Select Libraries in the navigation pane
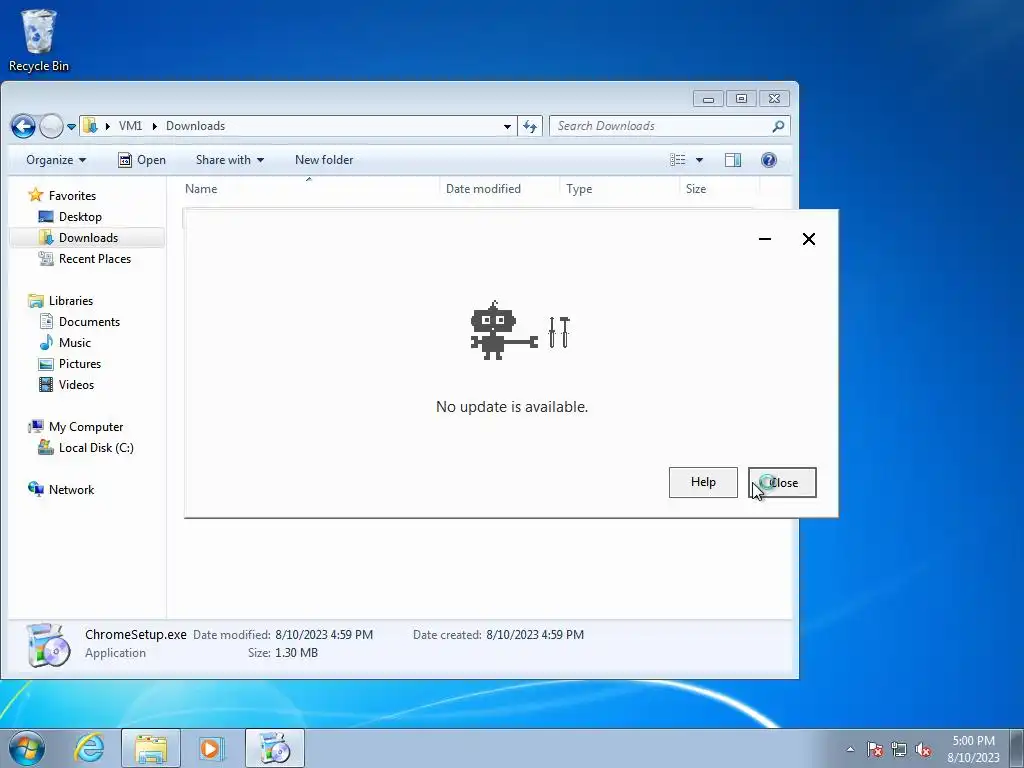The image size is (1024, 768). pyautogui.click(x=71, y=301)
